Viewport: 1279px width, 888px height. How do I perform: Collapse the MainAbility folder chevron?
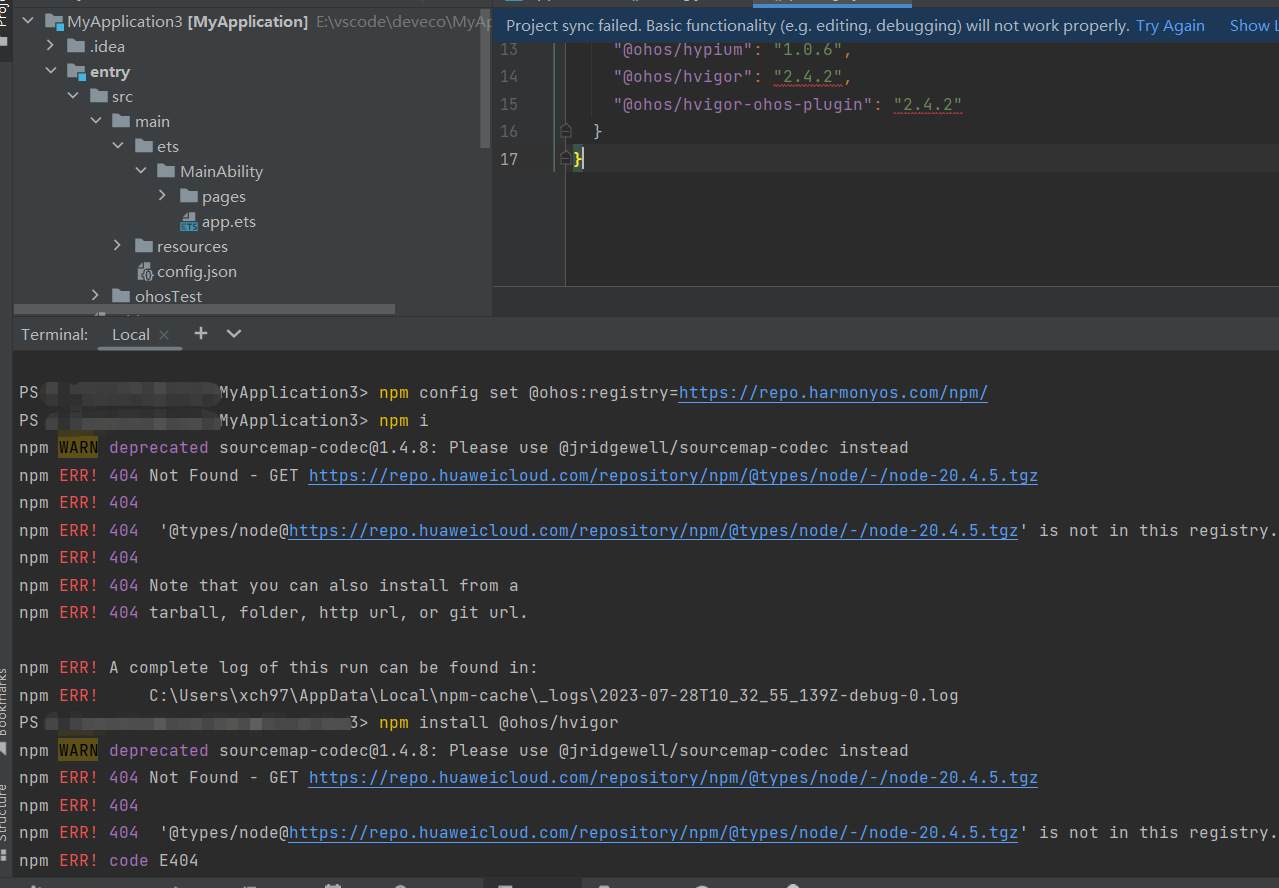point(141,171)
